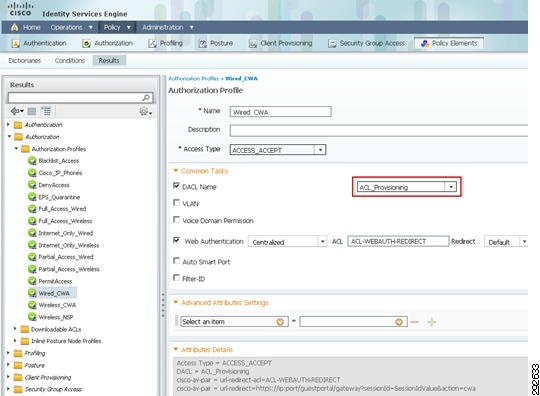Viewport: 540px width, 396px height.
Task: Click the Authorization Profiles folder icon
Action: tap(25, 149)
